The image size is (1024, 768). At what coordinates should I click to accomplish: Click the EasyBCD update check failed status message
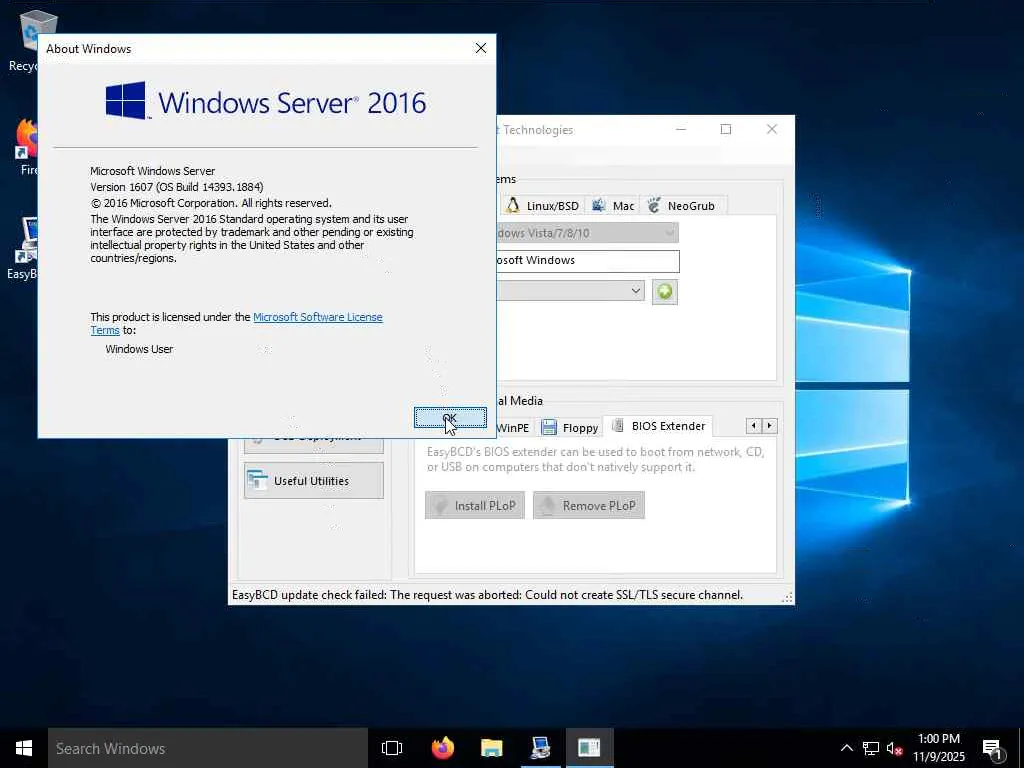[x=487, y=595]
